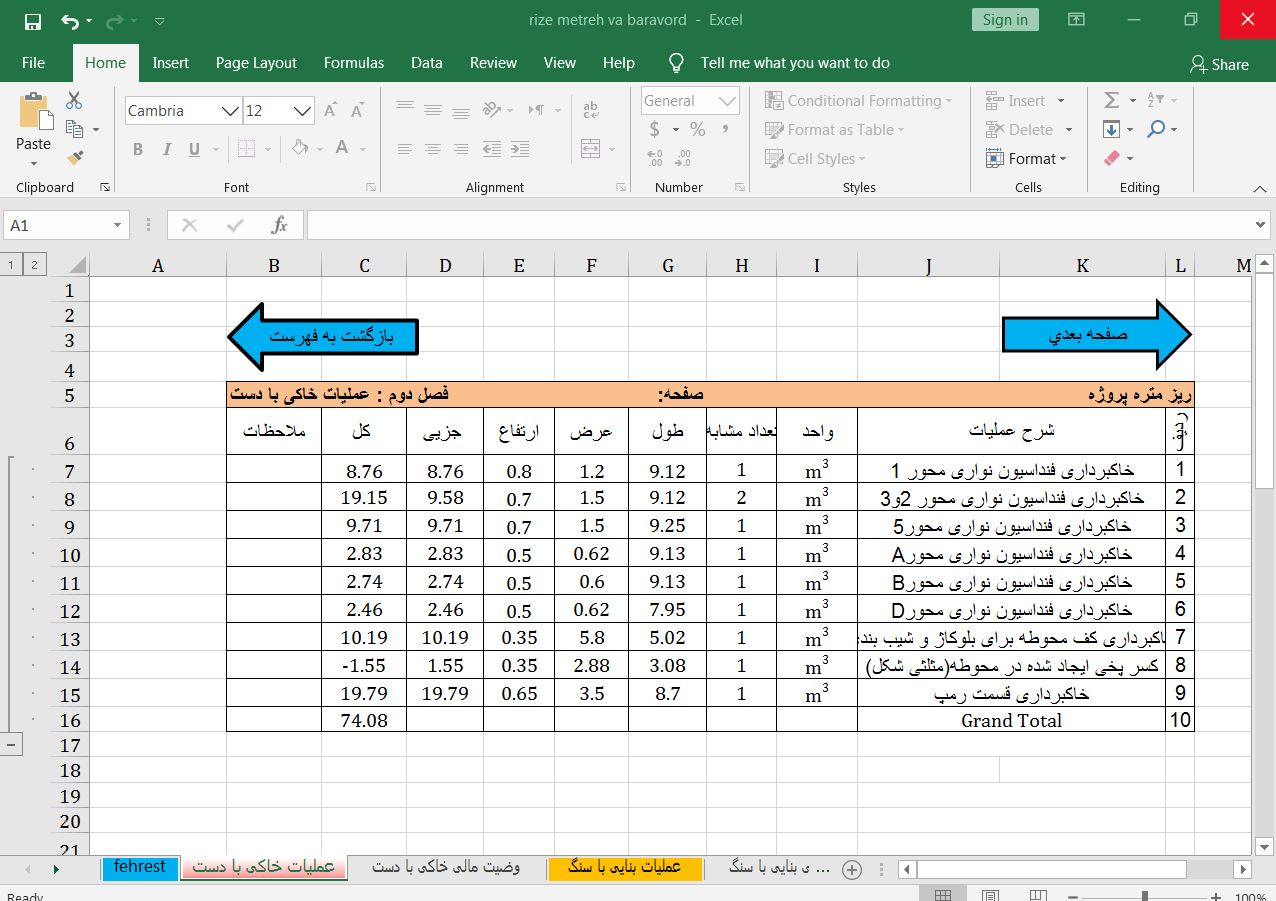Viewport: 1276px width, 901px height.
Task: Open Find & Select magnifier
Action: tap(1156, 129)
